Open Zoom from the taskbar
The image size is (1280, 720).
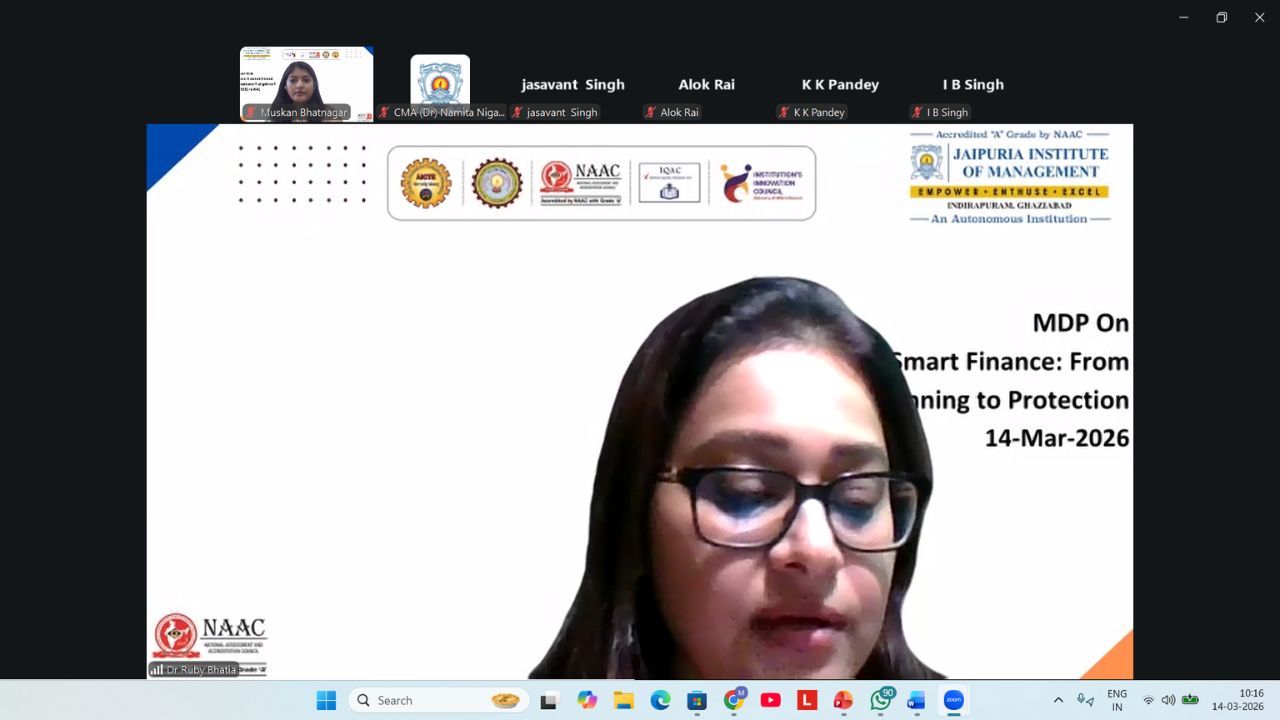[x=954, y=700]
